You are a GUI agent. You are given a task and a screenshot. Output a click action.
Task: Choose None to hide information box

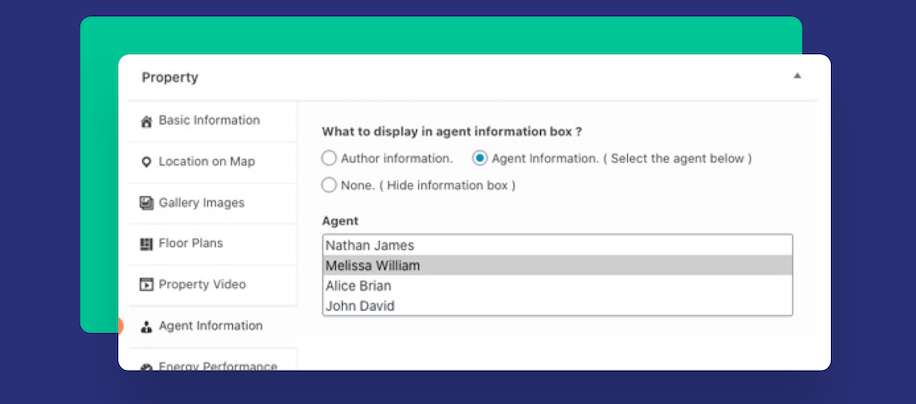click(329, 185)
